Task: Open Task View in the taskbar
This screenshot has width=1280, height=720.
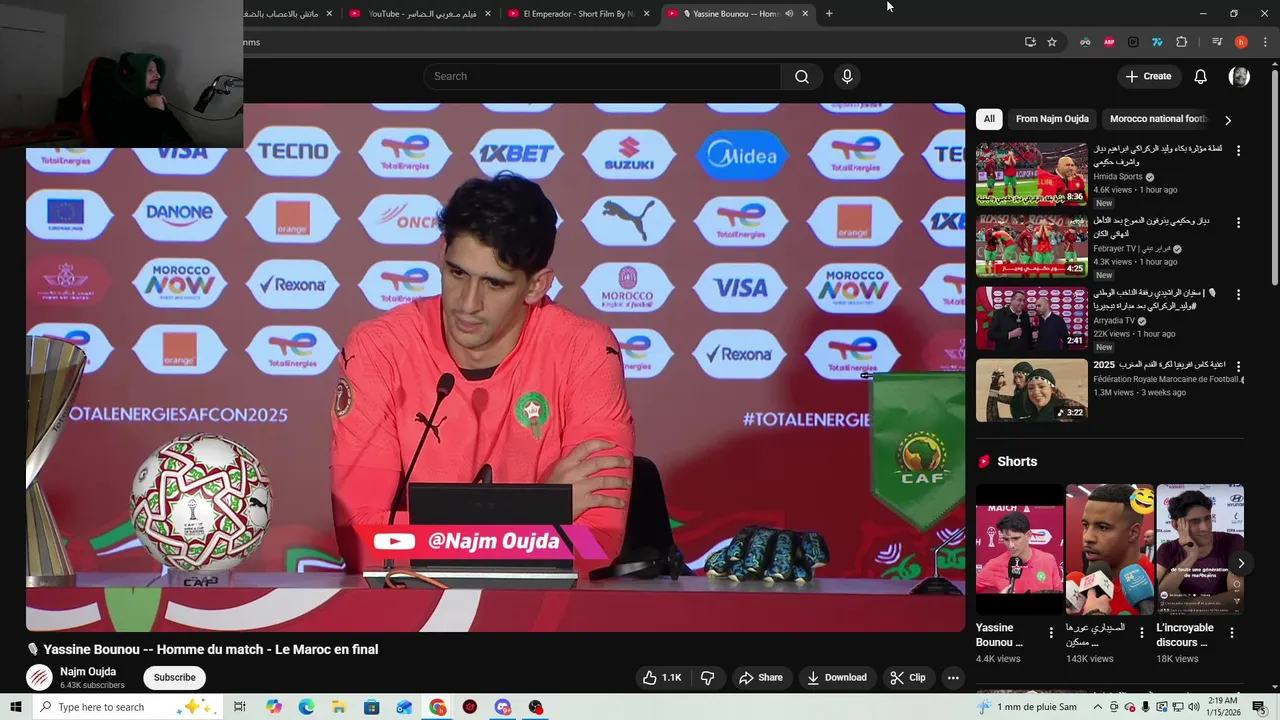Action: coord(240,707)
